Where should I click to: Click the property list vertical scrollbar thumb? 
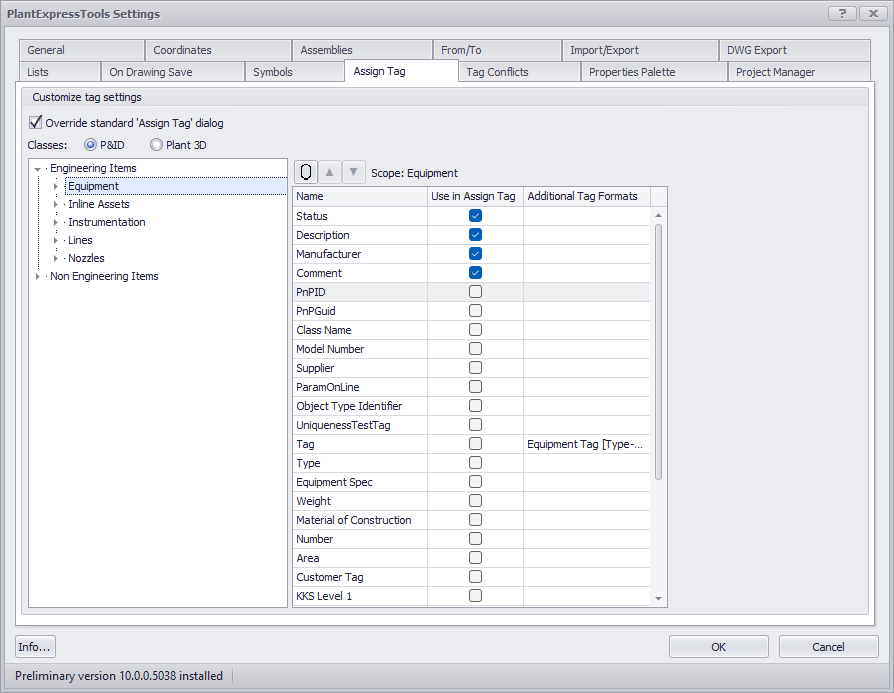pos(659,352)
